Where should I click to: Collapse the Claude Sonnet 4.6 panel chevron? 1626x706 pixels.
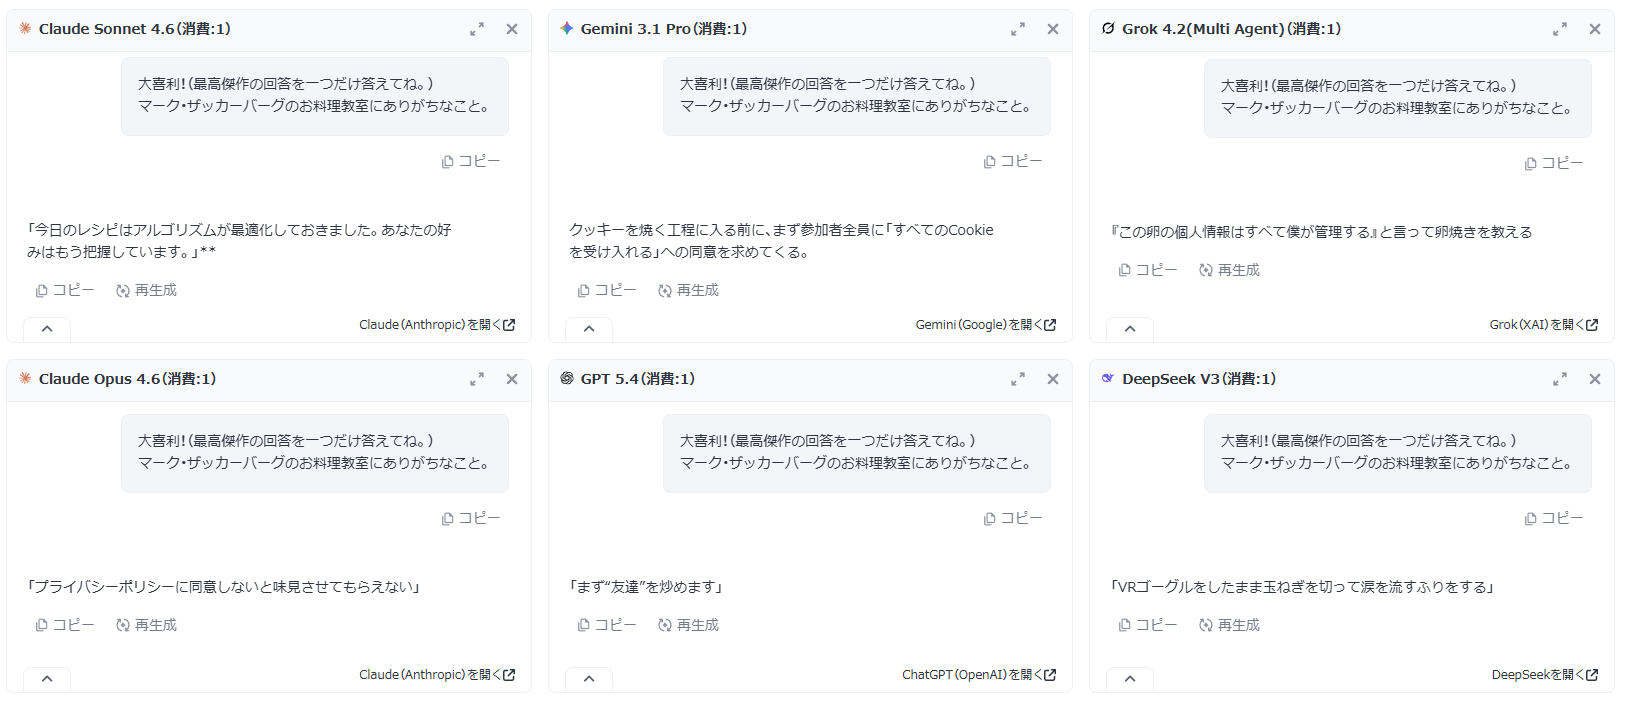pos(47,329)
